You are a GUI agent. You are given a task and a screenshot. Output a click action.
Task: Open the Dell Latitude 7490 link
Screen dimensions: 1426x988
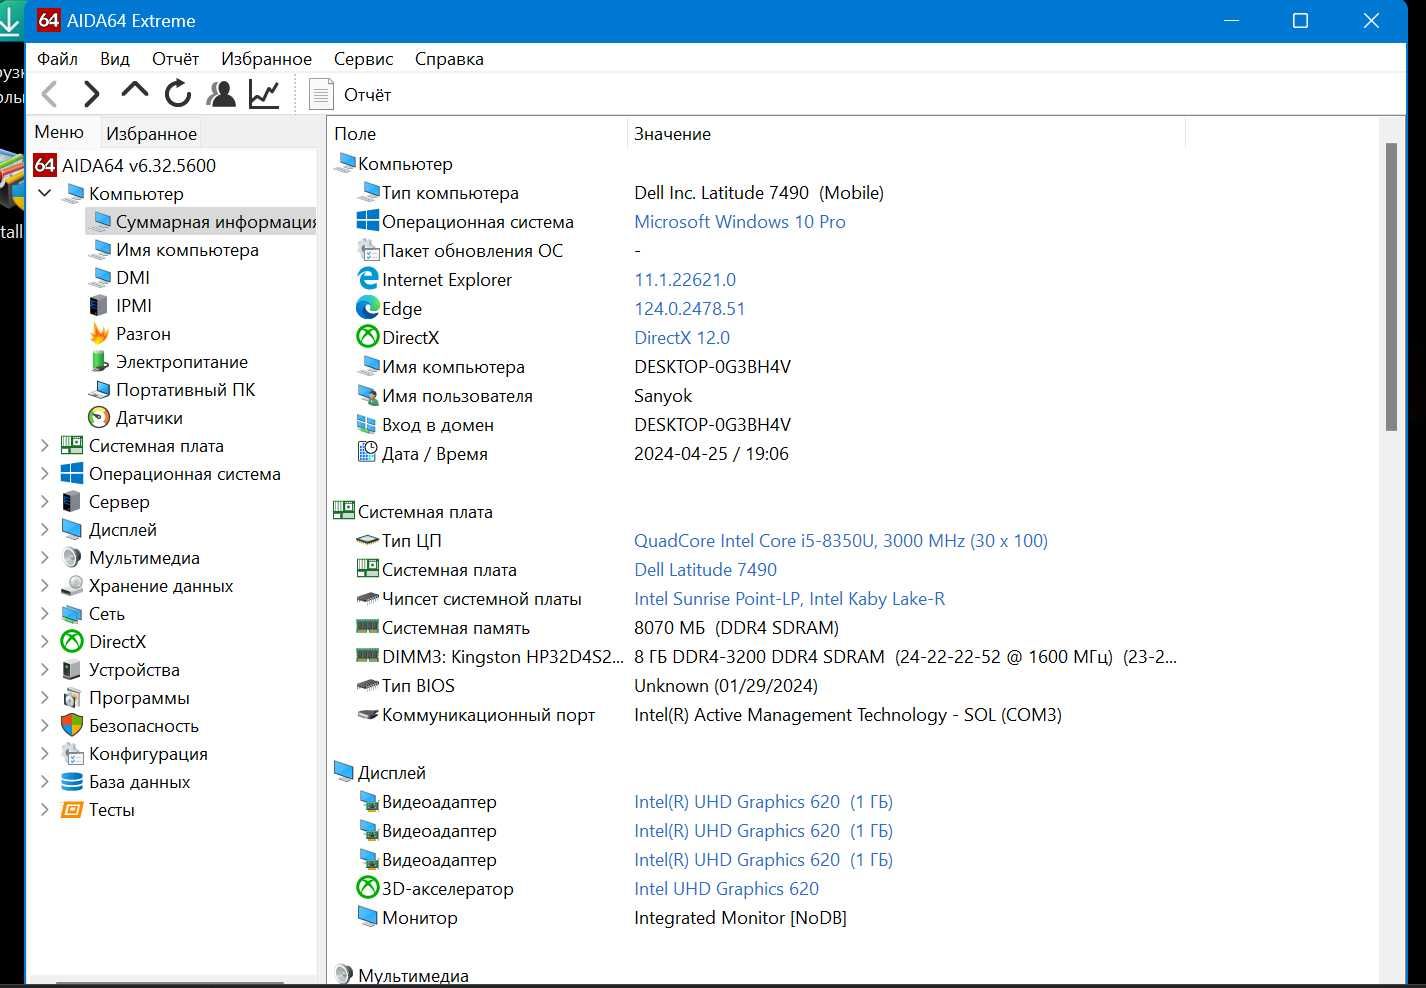click(x=705, y=569)
